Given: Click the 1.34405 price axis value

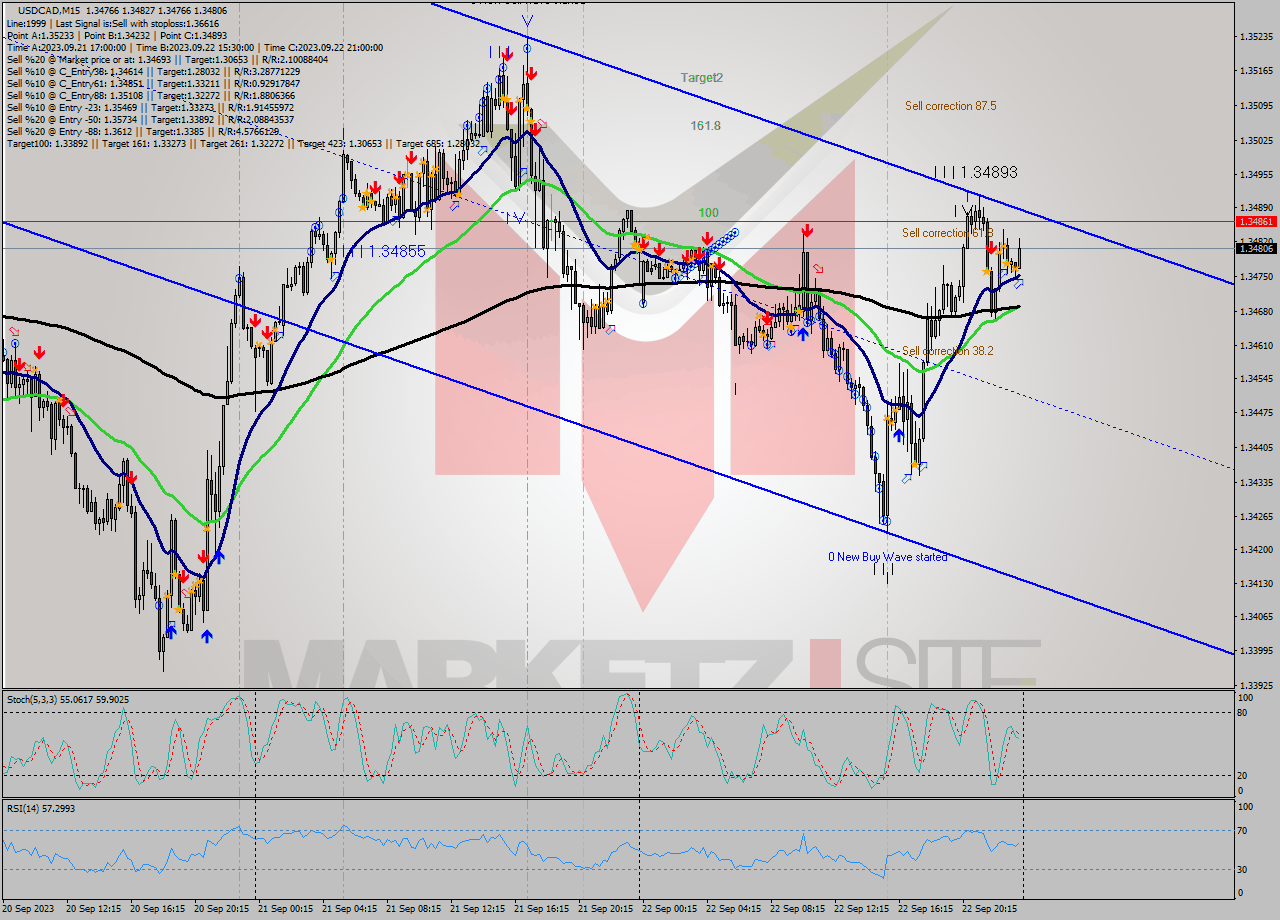Looking at the screenshot, I should pos(1256,448).
